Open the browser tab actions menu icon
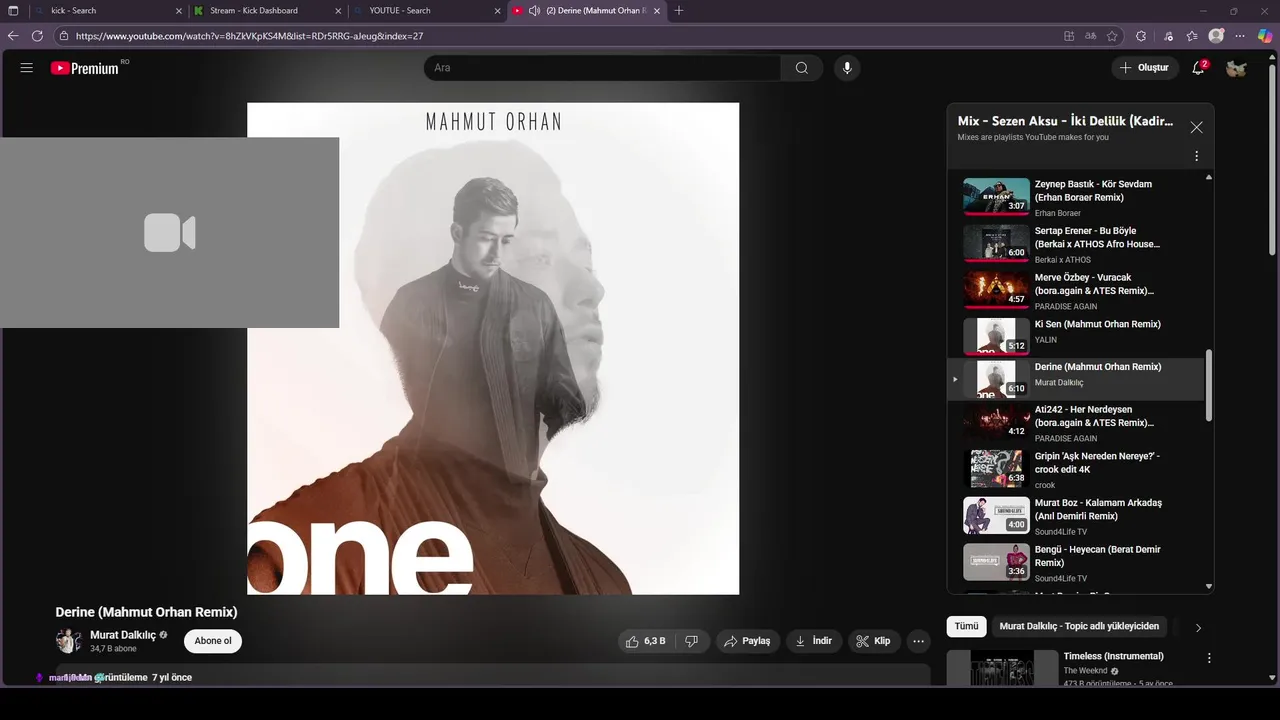1280x720 pixels. [x=13, y=10]
